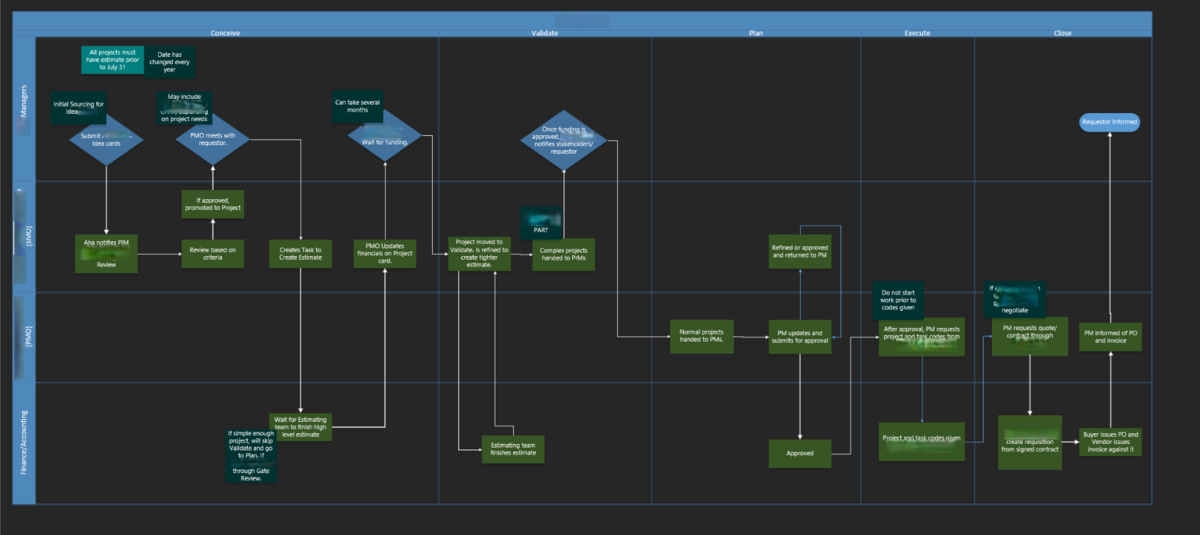1200x535 pixels.
Task: Click the 'Approved' process box
Action: click(800, 453)
